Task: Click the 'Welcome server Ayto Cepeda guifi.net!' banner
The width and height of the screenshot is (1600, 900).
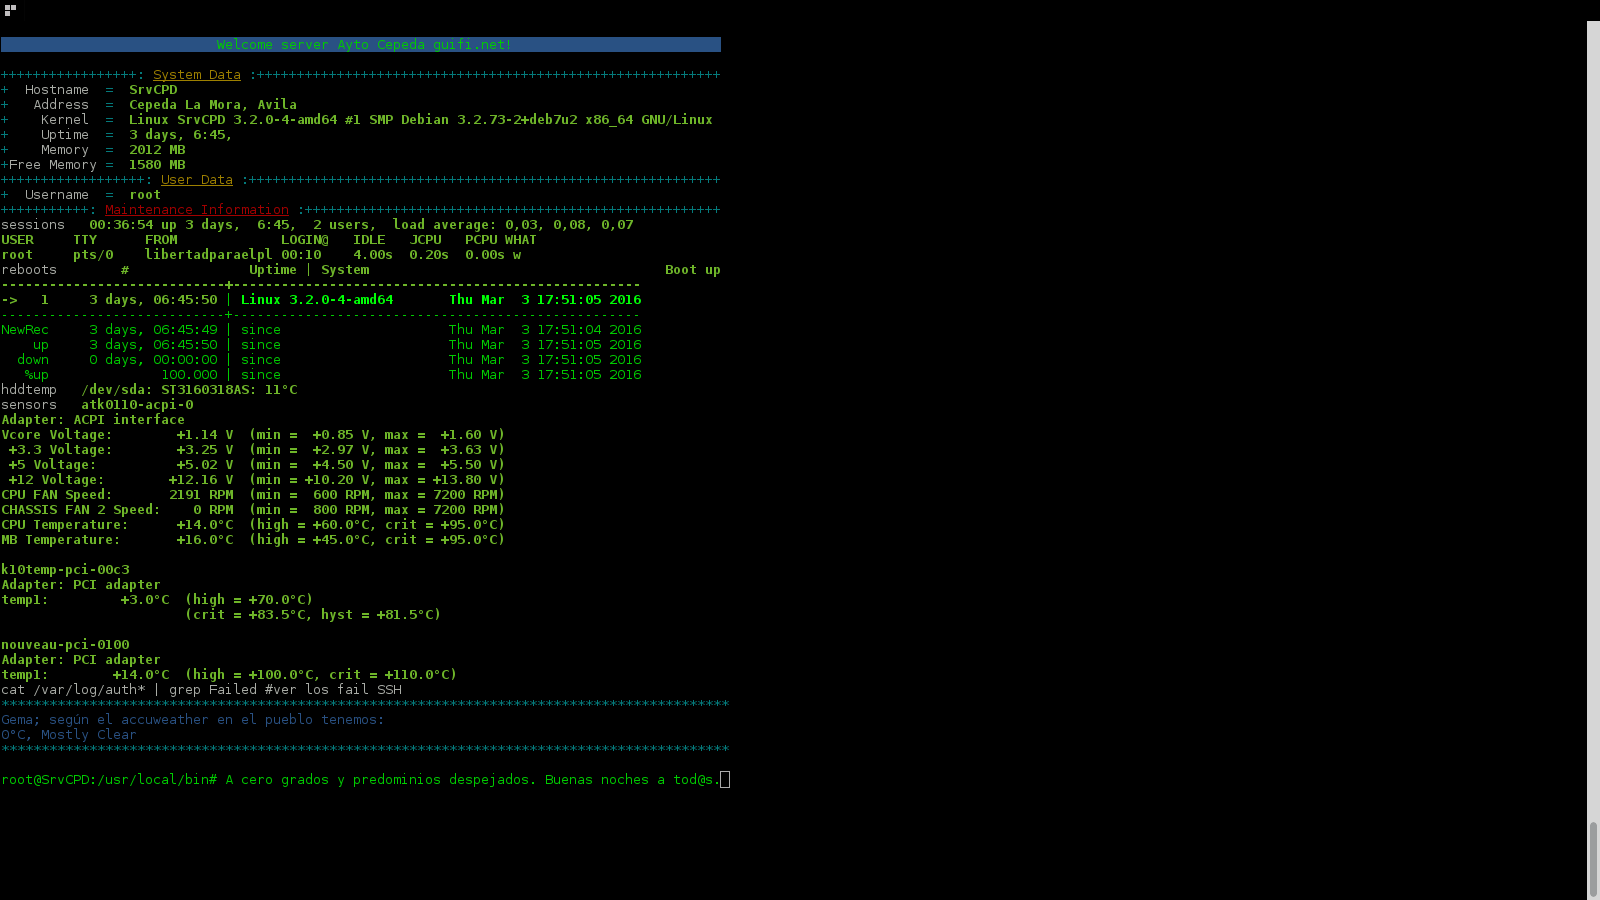Action: click(x=361, y=45)
